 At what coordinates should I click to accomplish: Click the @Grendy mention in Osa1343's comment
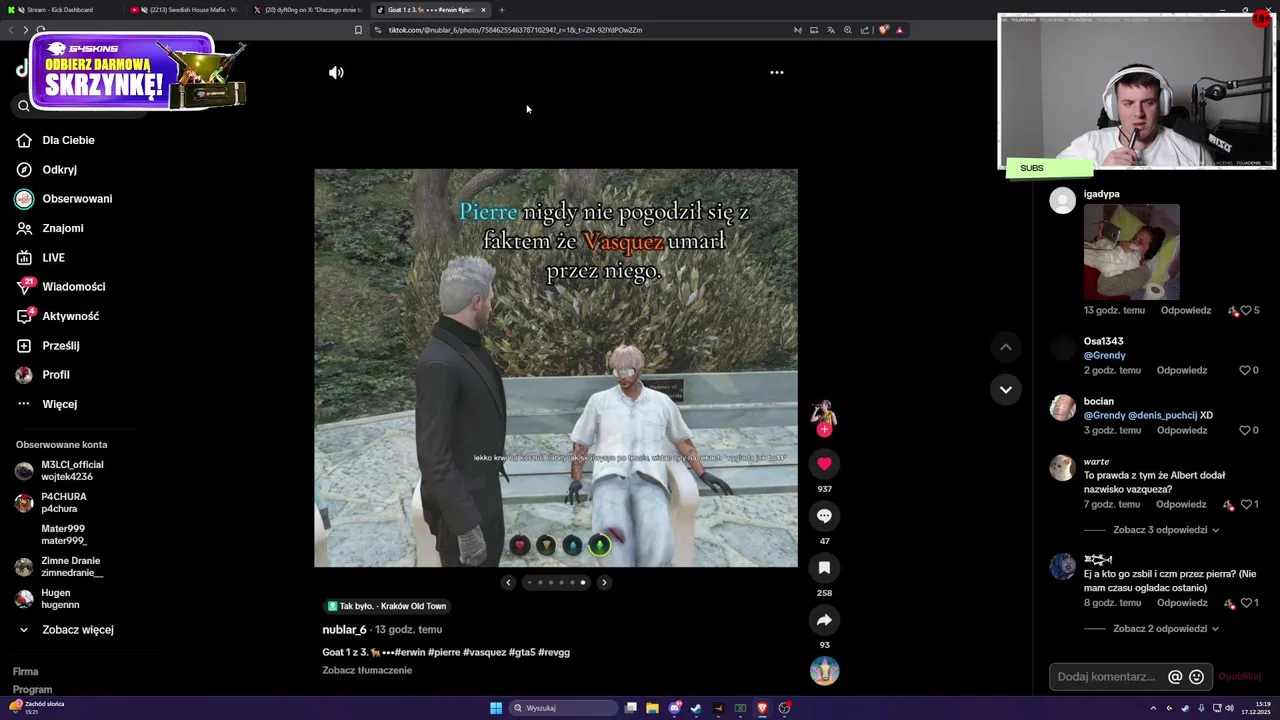[1104, 355]
